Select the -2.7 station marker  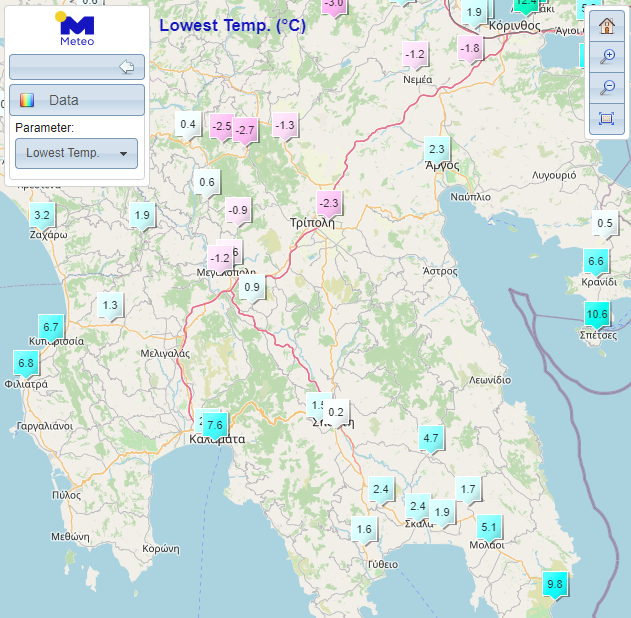[x=245, y=132]
